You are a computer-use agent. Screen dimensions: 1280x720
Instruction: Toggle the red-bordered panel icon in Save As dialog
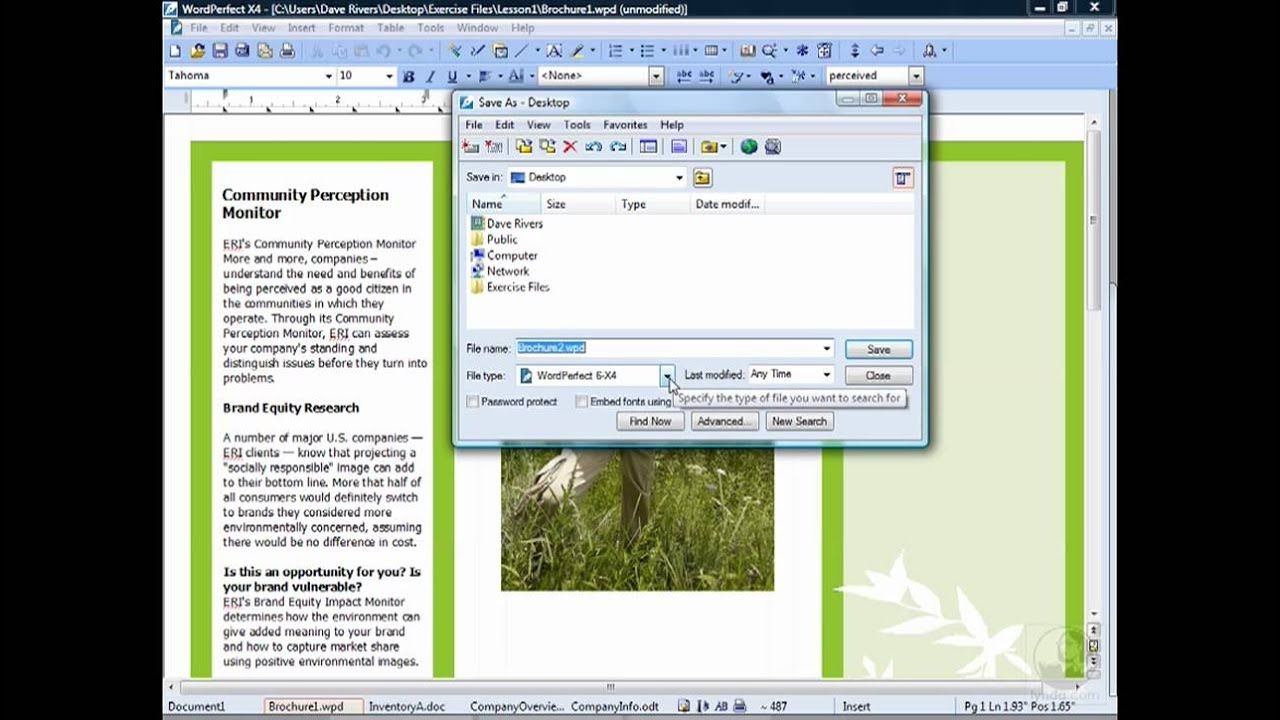pyautogui.click(x=903, y=178)
